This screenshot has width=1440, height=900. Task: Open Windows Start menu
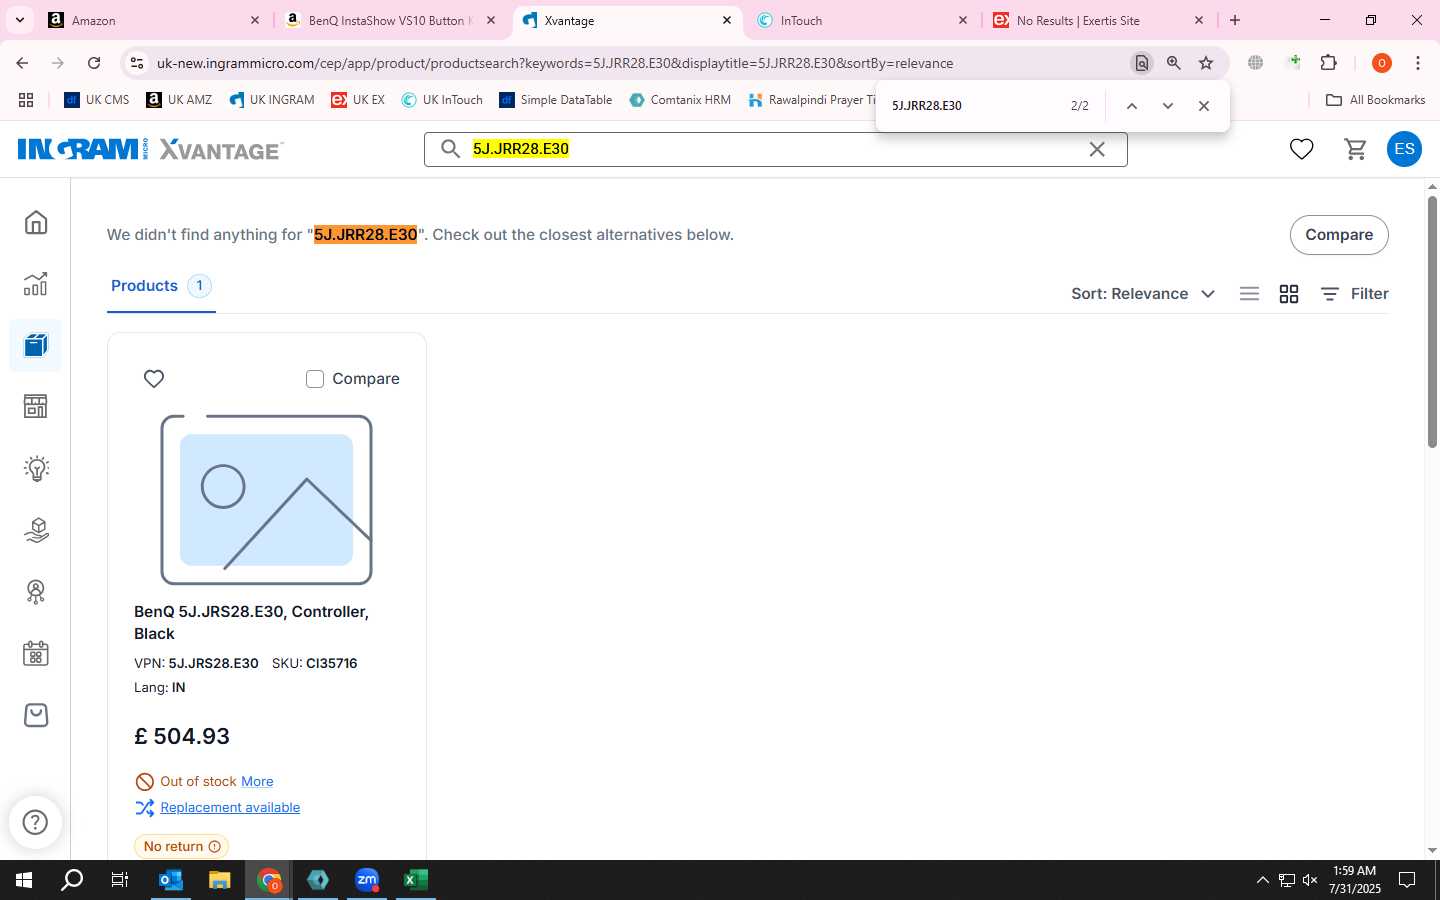pos(24,880)
